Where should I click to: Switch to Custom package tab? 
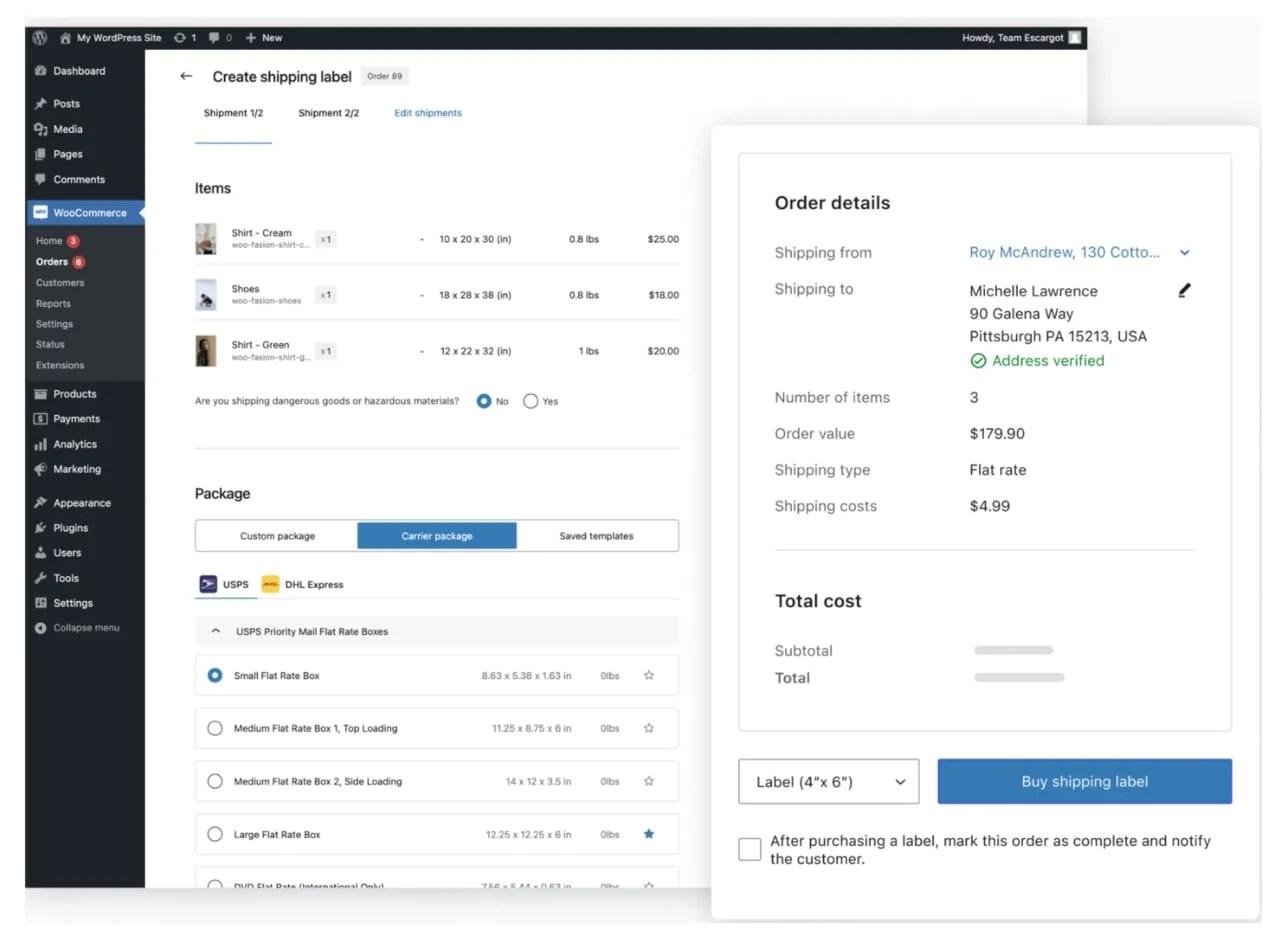coord(277,536)
